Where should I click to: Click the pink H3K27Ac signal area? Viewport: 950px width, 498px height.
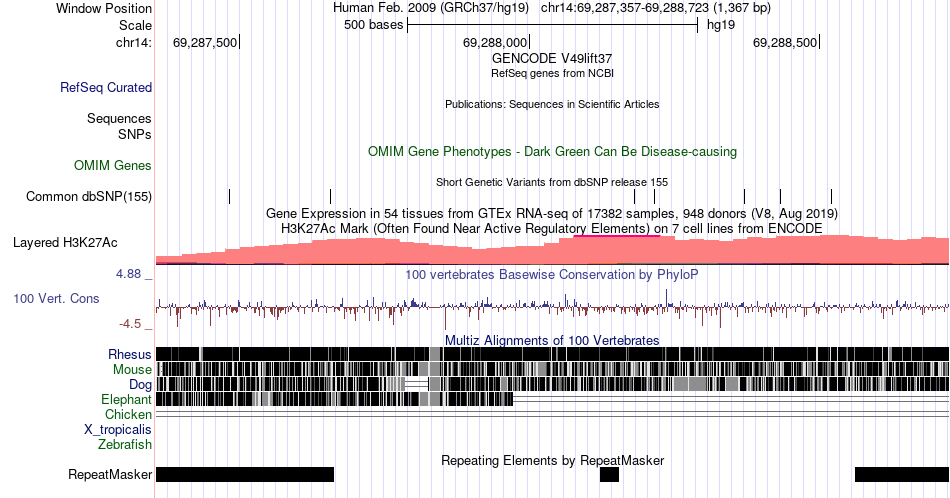click(552, 251)
